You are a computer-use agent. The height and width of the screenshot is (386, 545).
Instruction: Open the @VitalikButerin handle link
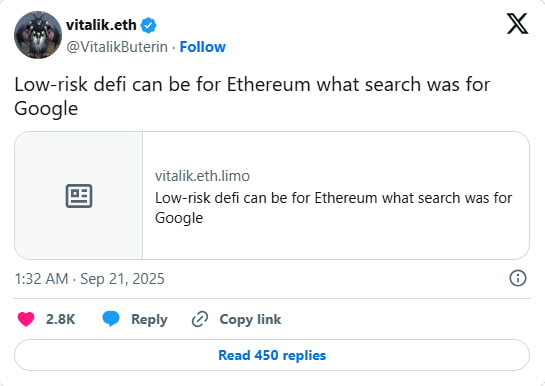pos(117,47)
